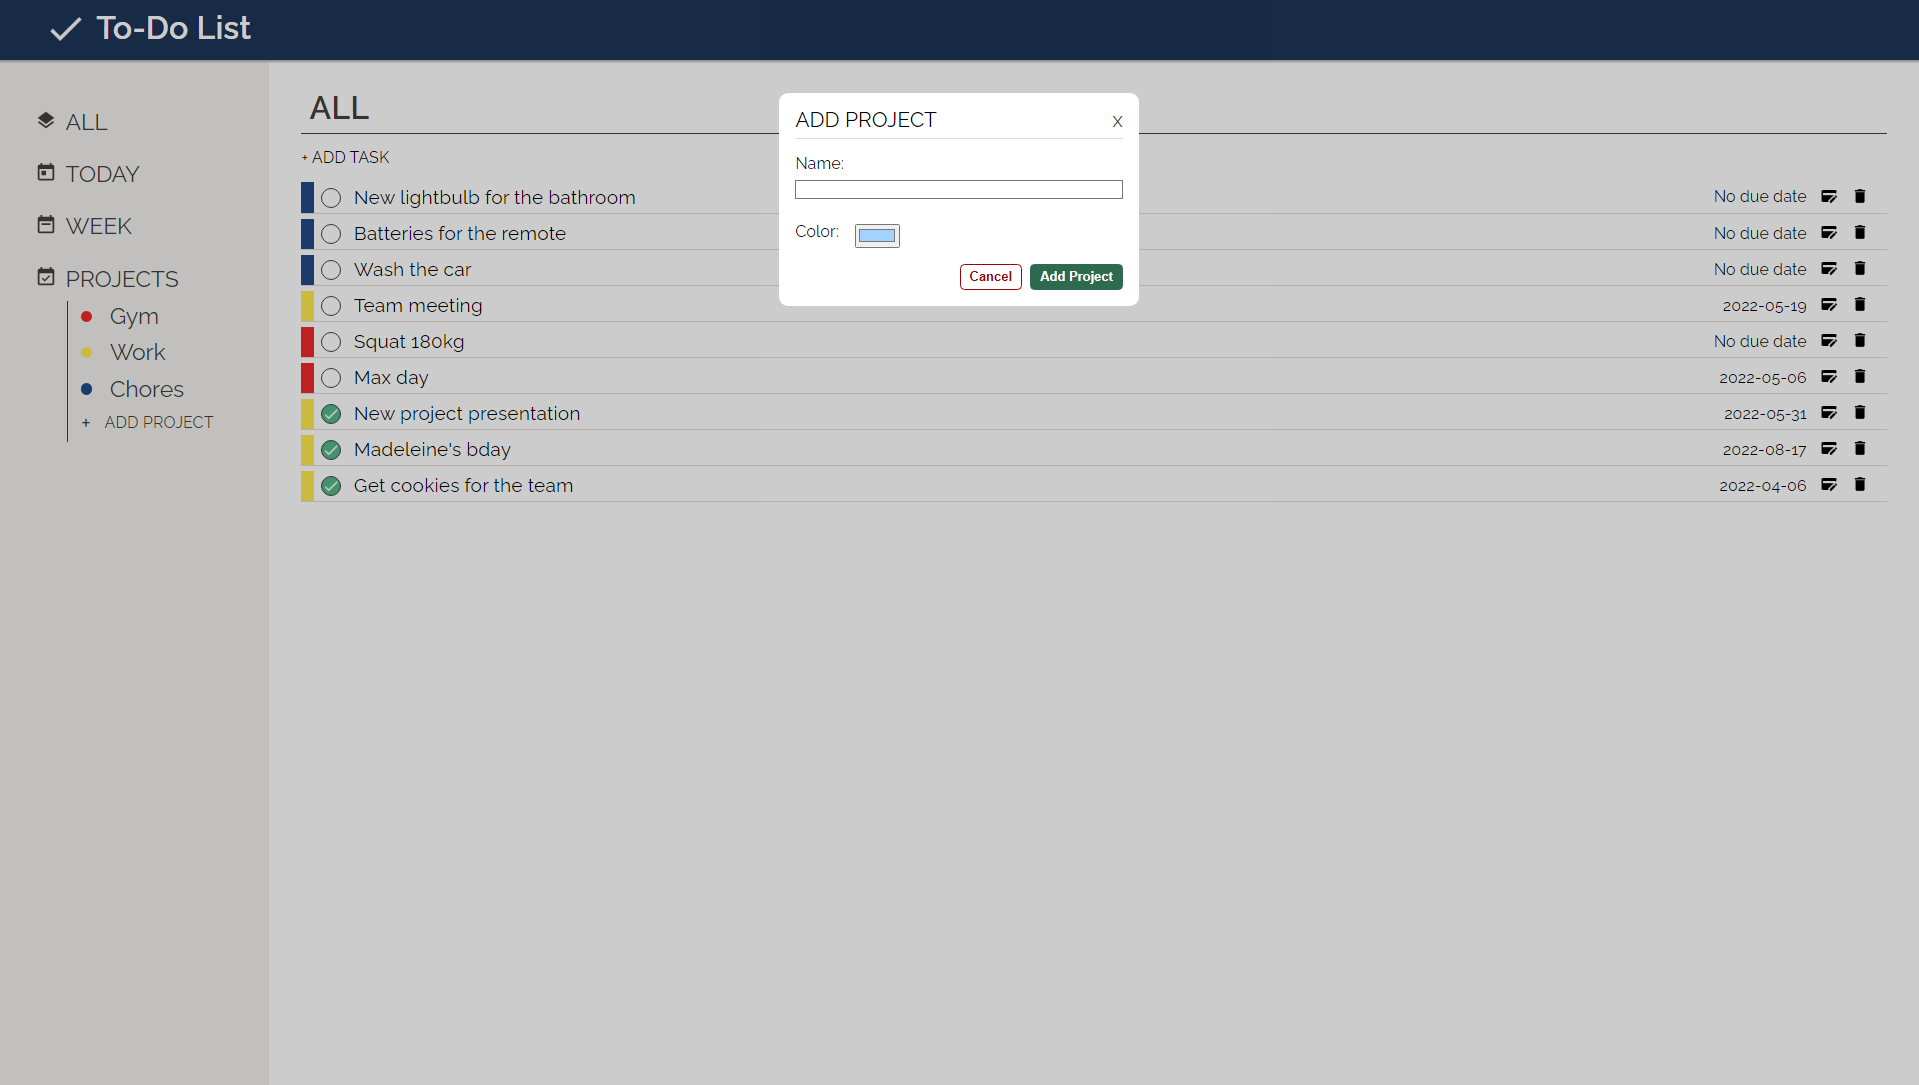Click the + ADD TASK link
Screen dimensions: 1919x1085
click(346, 157)
